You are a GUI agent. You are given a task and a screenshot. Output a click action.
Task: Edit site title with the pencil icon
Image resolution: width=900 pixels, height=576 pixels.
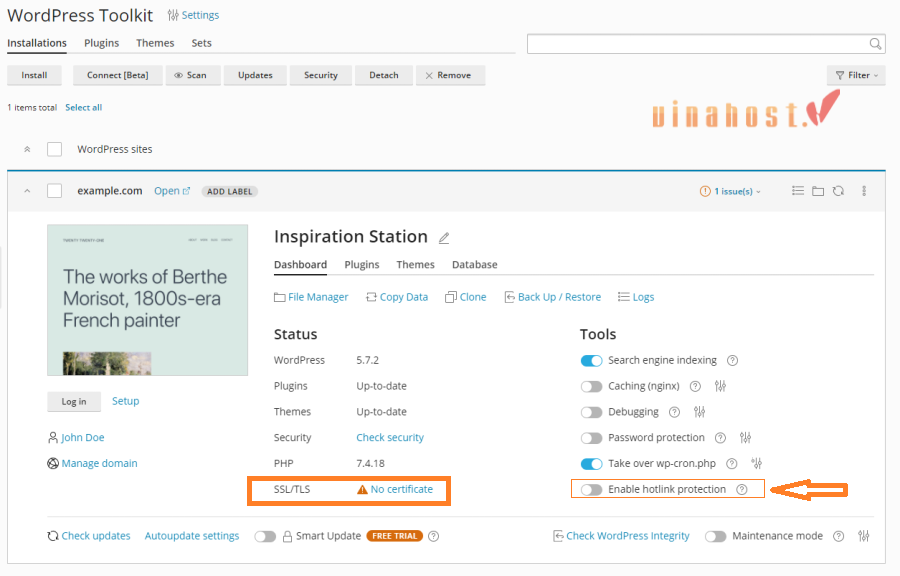444,238
